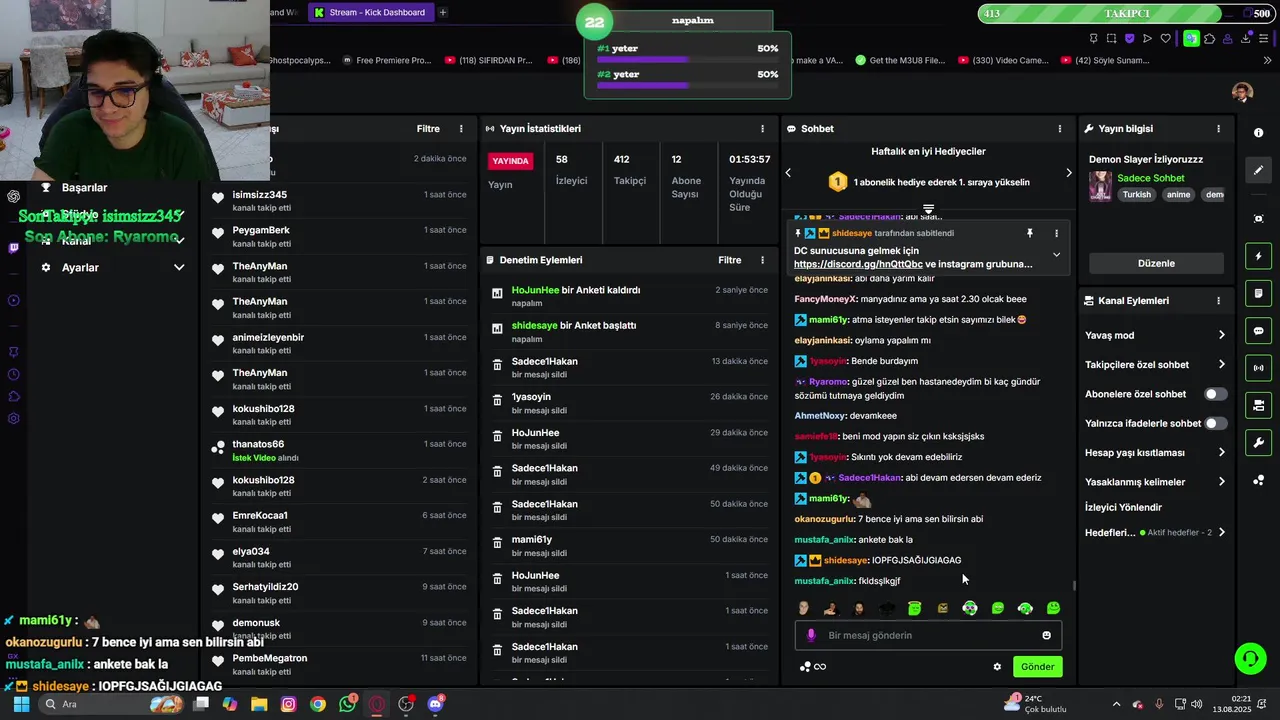The width and height of the screenshot is (1280, 720).
Task: Toggle Abonelere özel sohbet switch
Action: tap(1215, 394)
